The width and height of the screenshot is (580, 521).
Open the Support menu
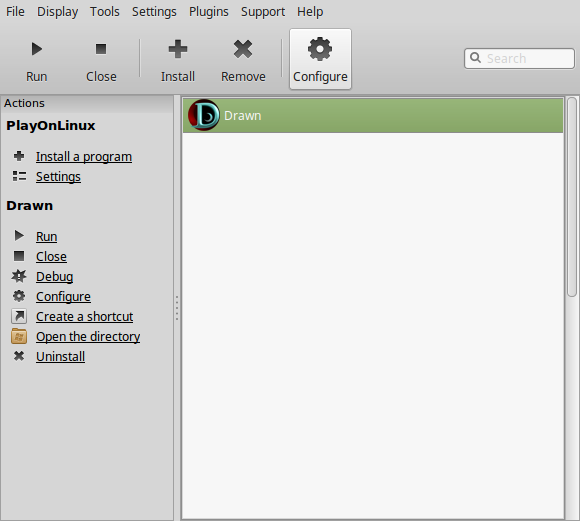tap(263, 11)
